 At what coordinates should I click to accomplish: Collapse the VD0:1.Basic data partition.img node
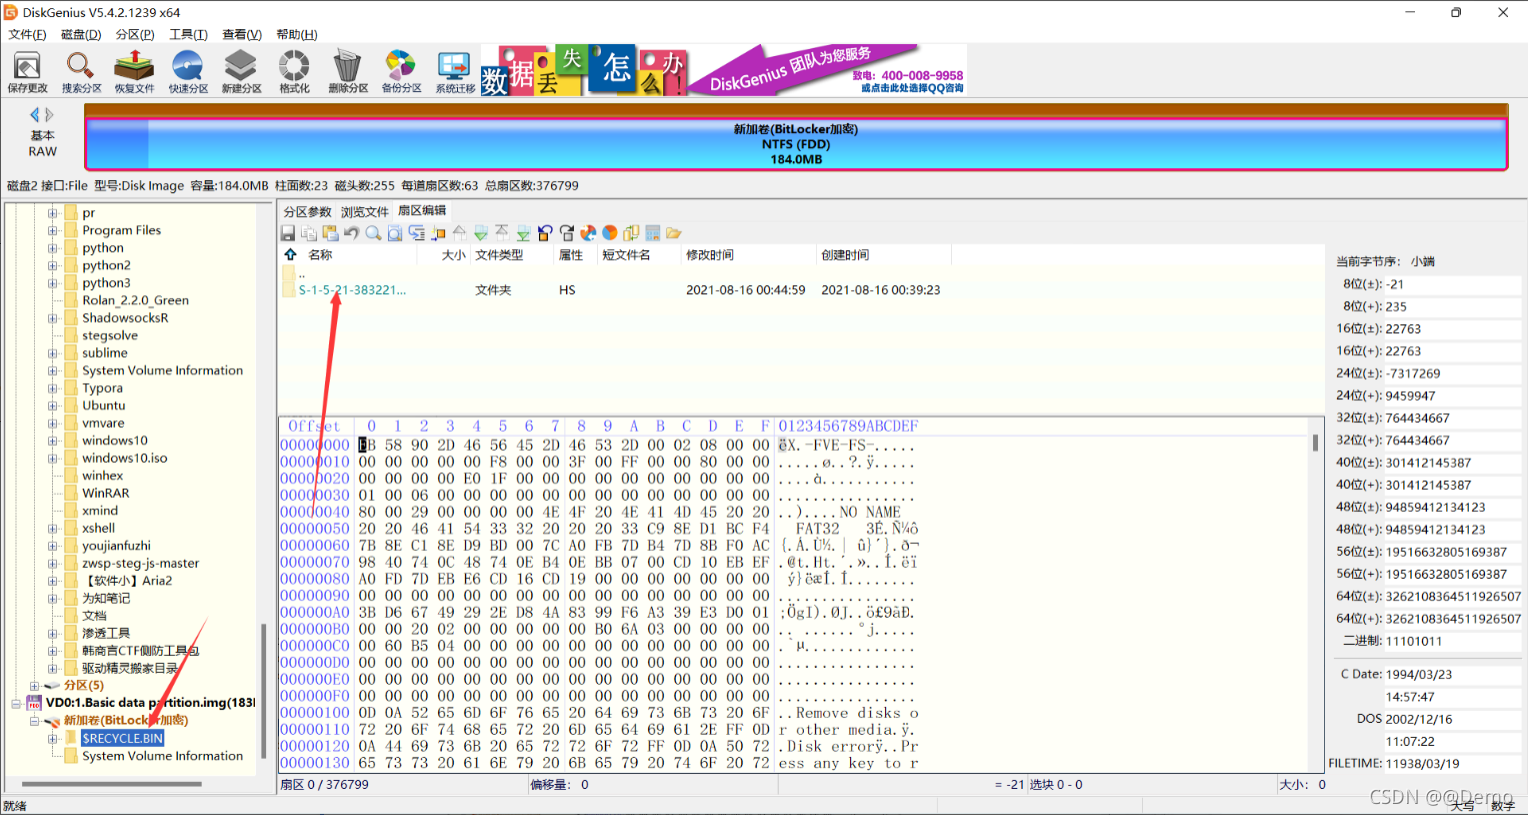click(16, 703)
